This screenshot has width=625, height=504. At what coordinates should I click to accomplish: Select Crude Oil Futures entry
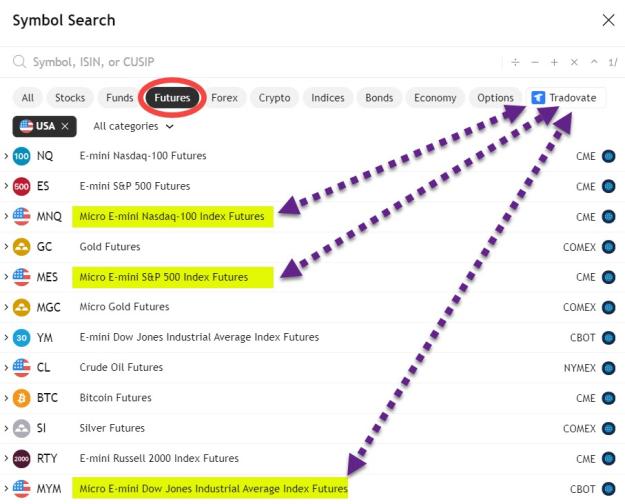(x=121, y=368)
